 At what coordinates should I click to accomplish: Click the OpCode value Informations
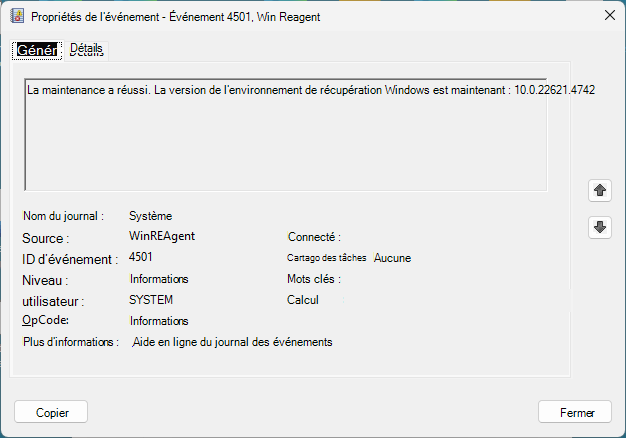click(159, 321)
